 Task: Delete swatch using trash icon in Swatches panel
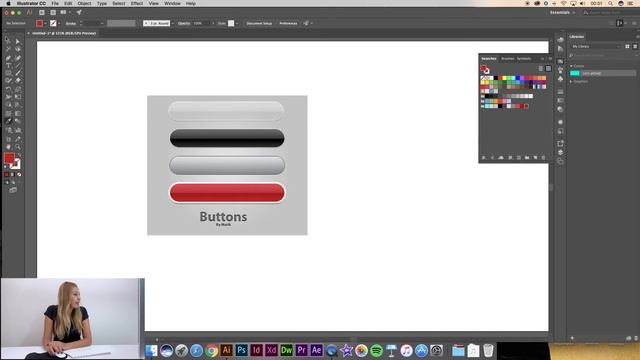click(543, 158)
